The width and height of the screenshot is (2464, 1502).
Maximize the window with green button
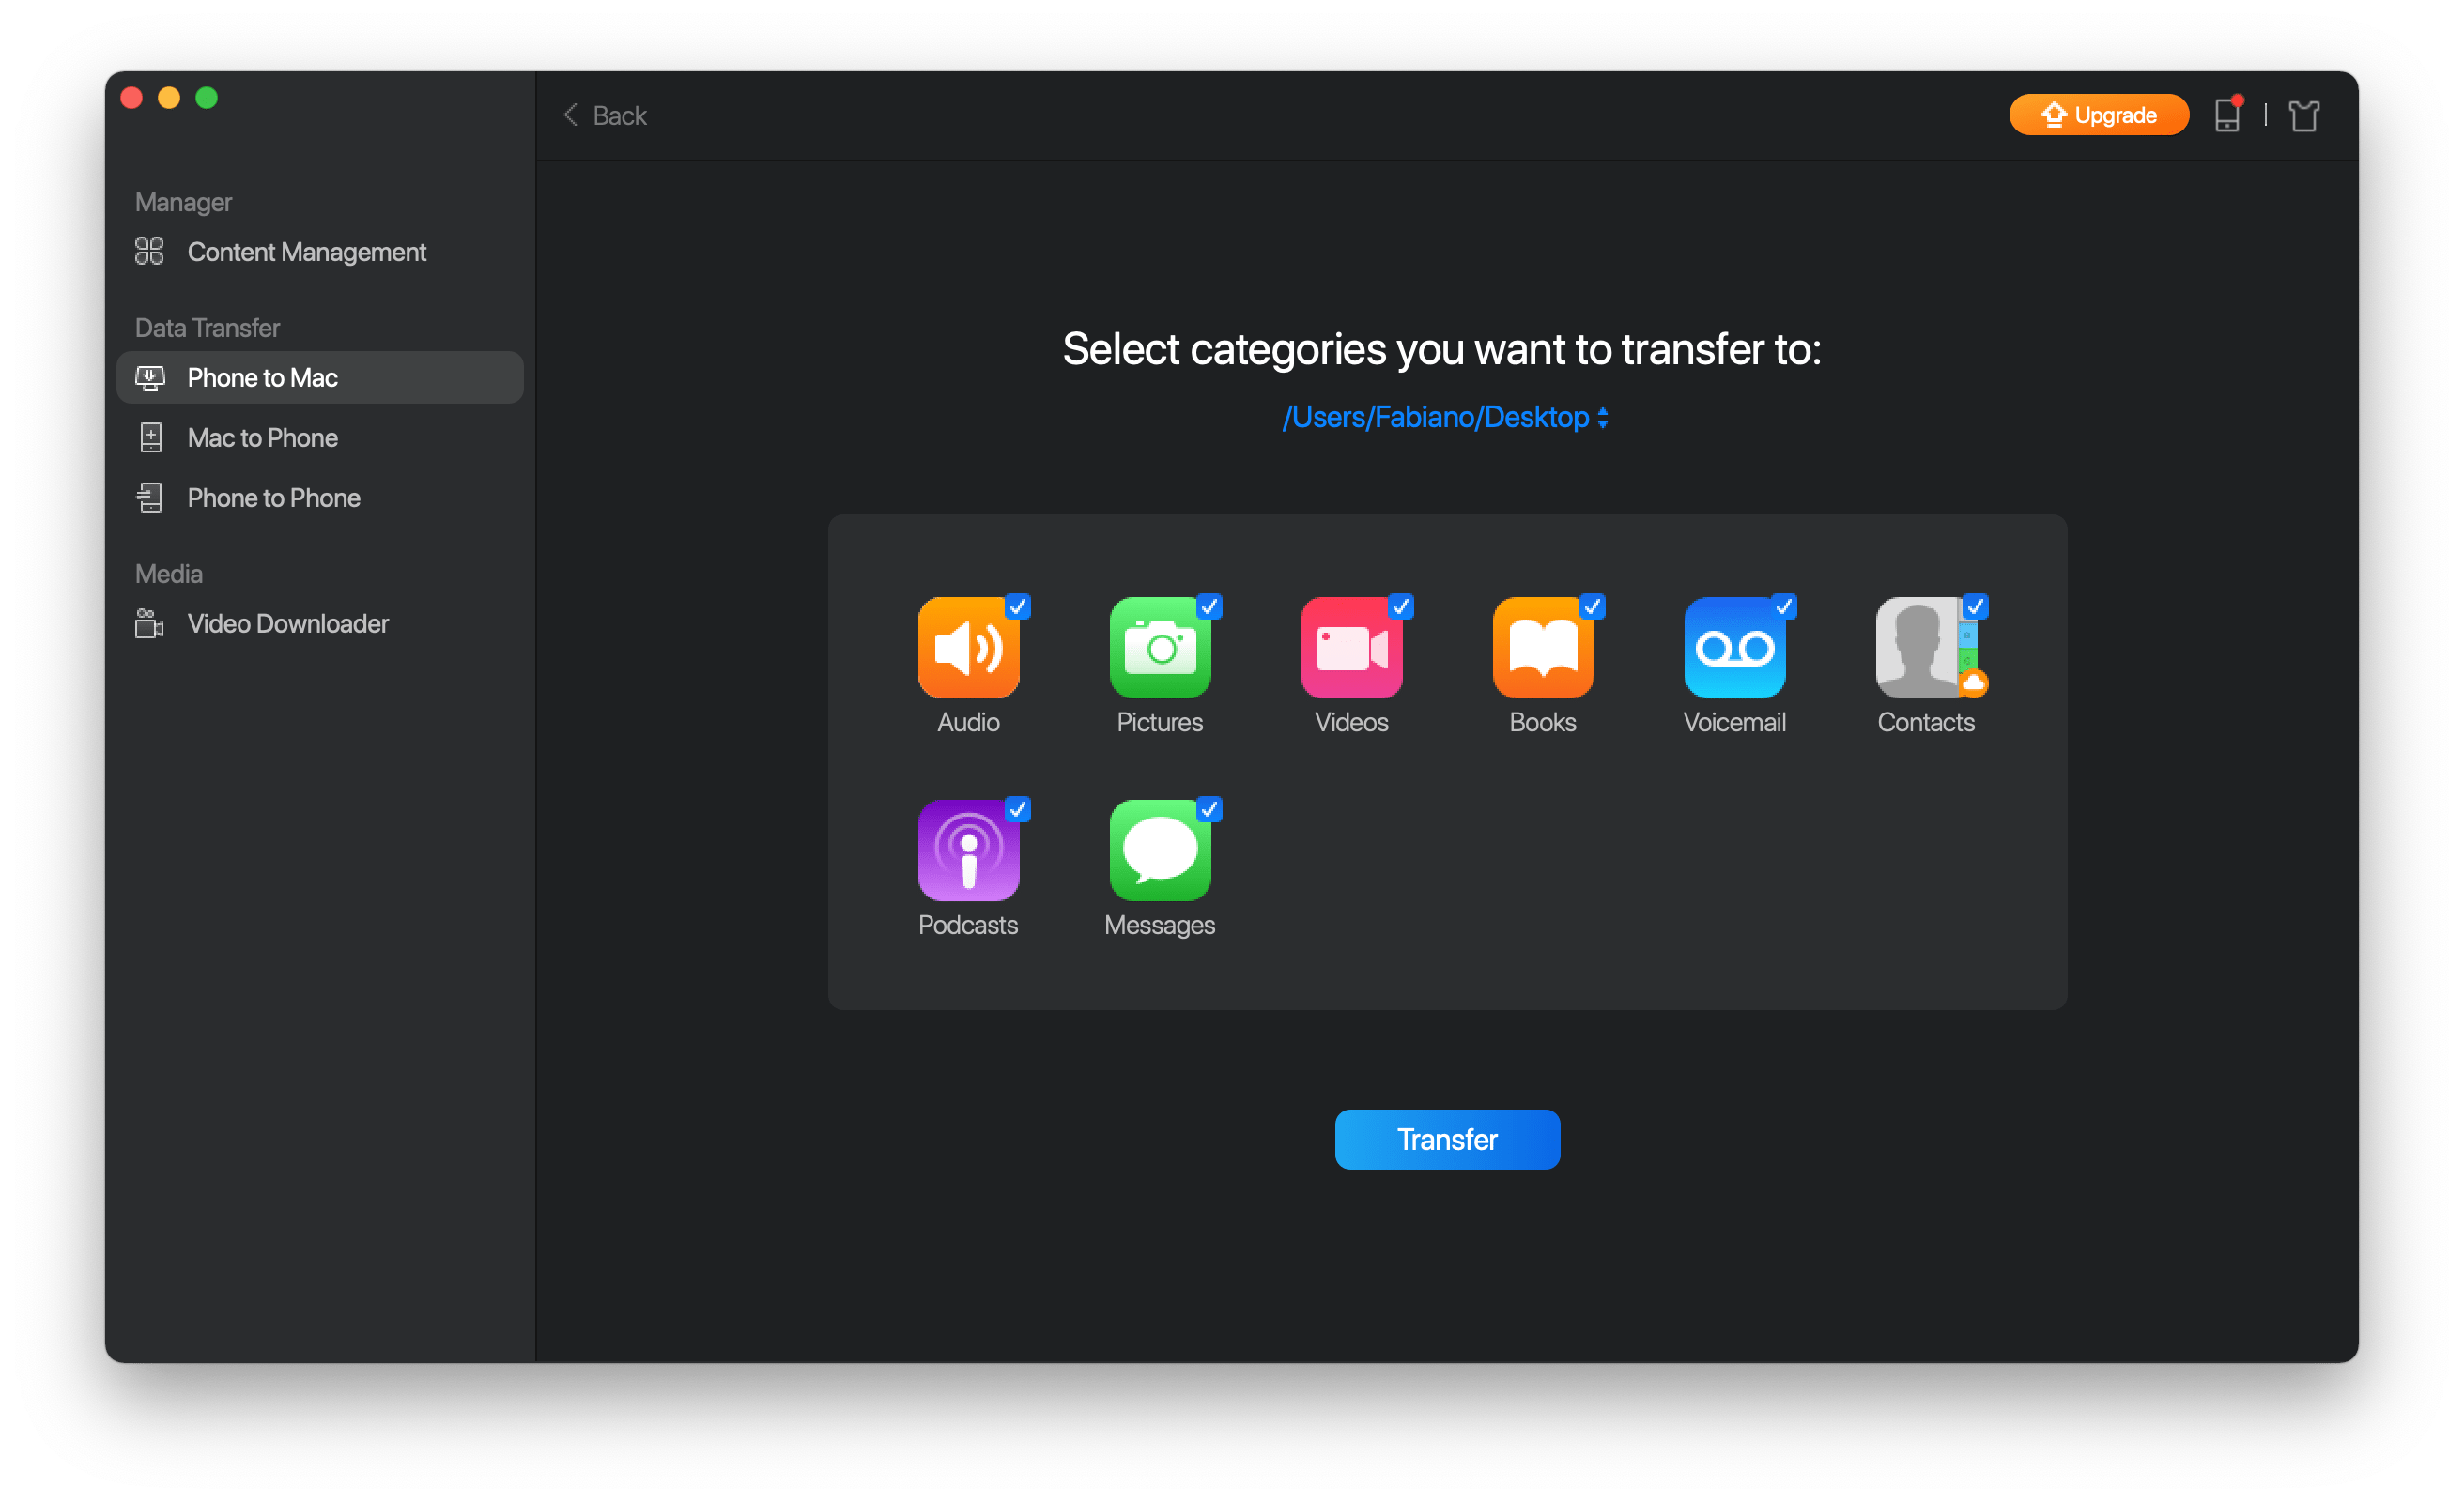pyautogui.click(x=206, y=97)
